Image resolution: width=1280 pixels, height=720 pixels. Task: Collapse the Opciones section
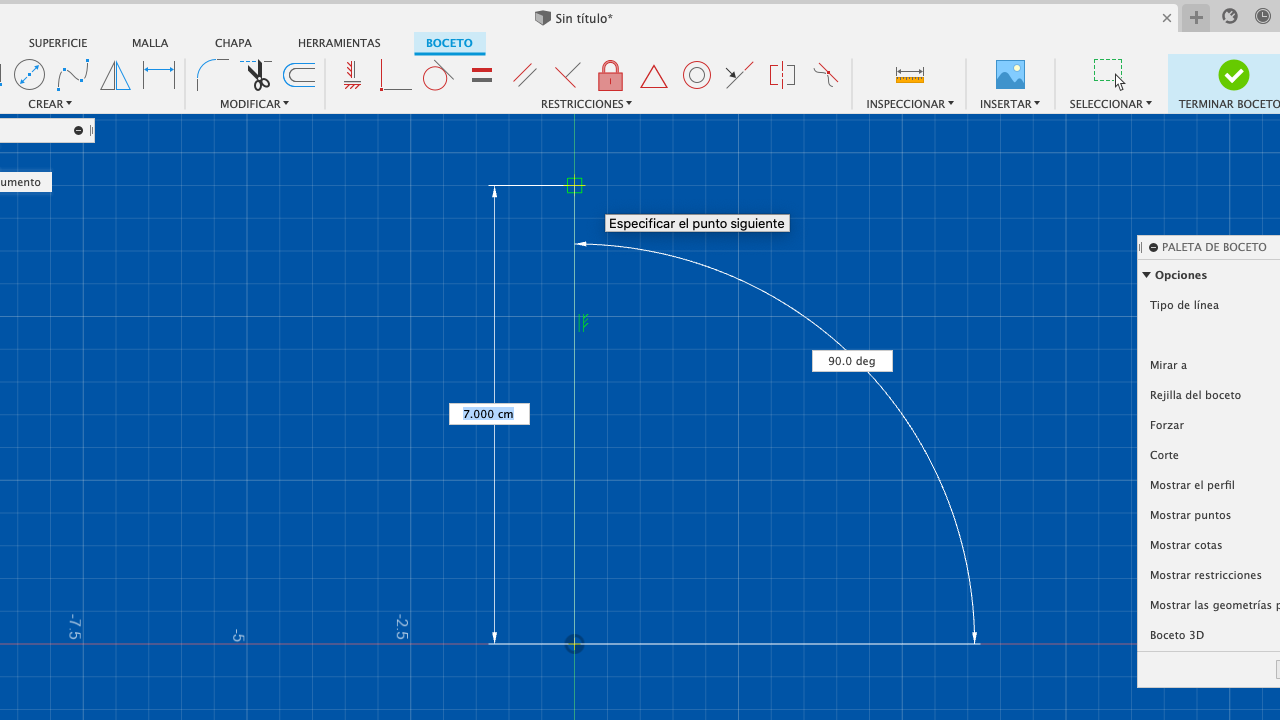[x=1147, y=275]
